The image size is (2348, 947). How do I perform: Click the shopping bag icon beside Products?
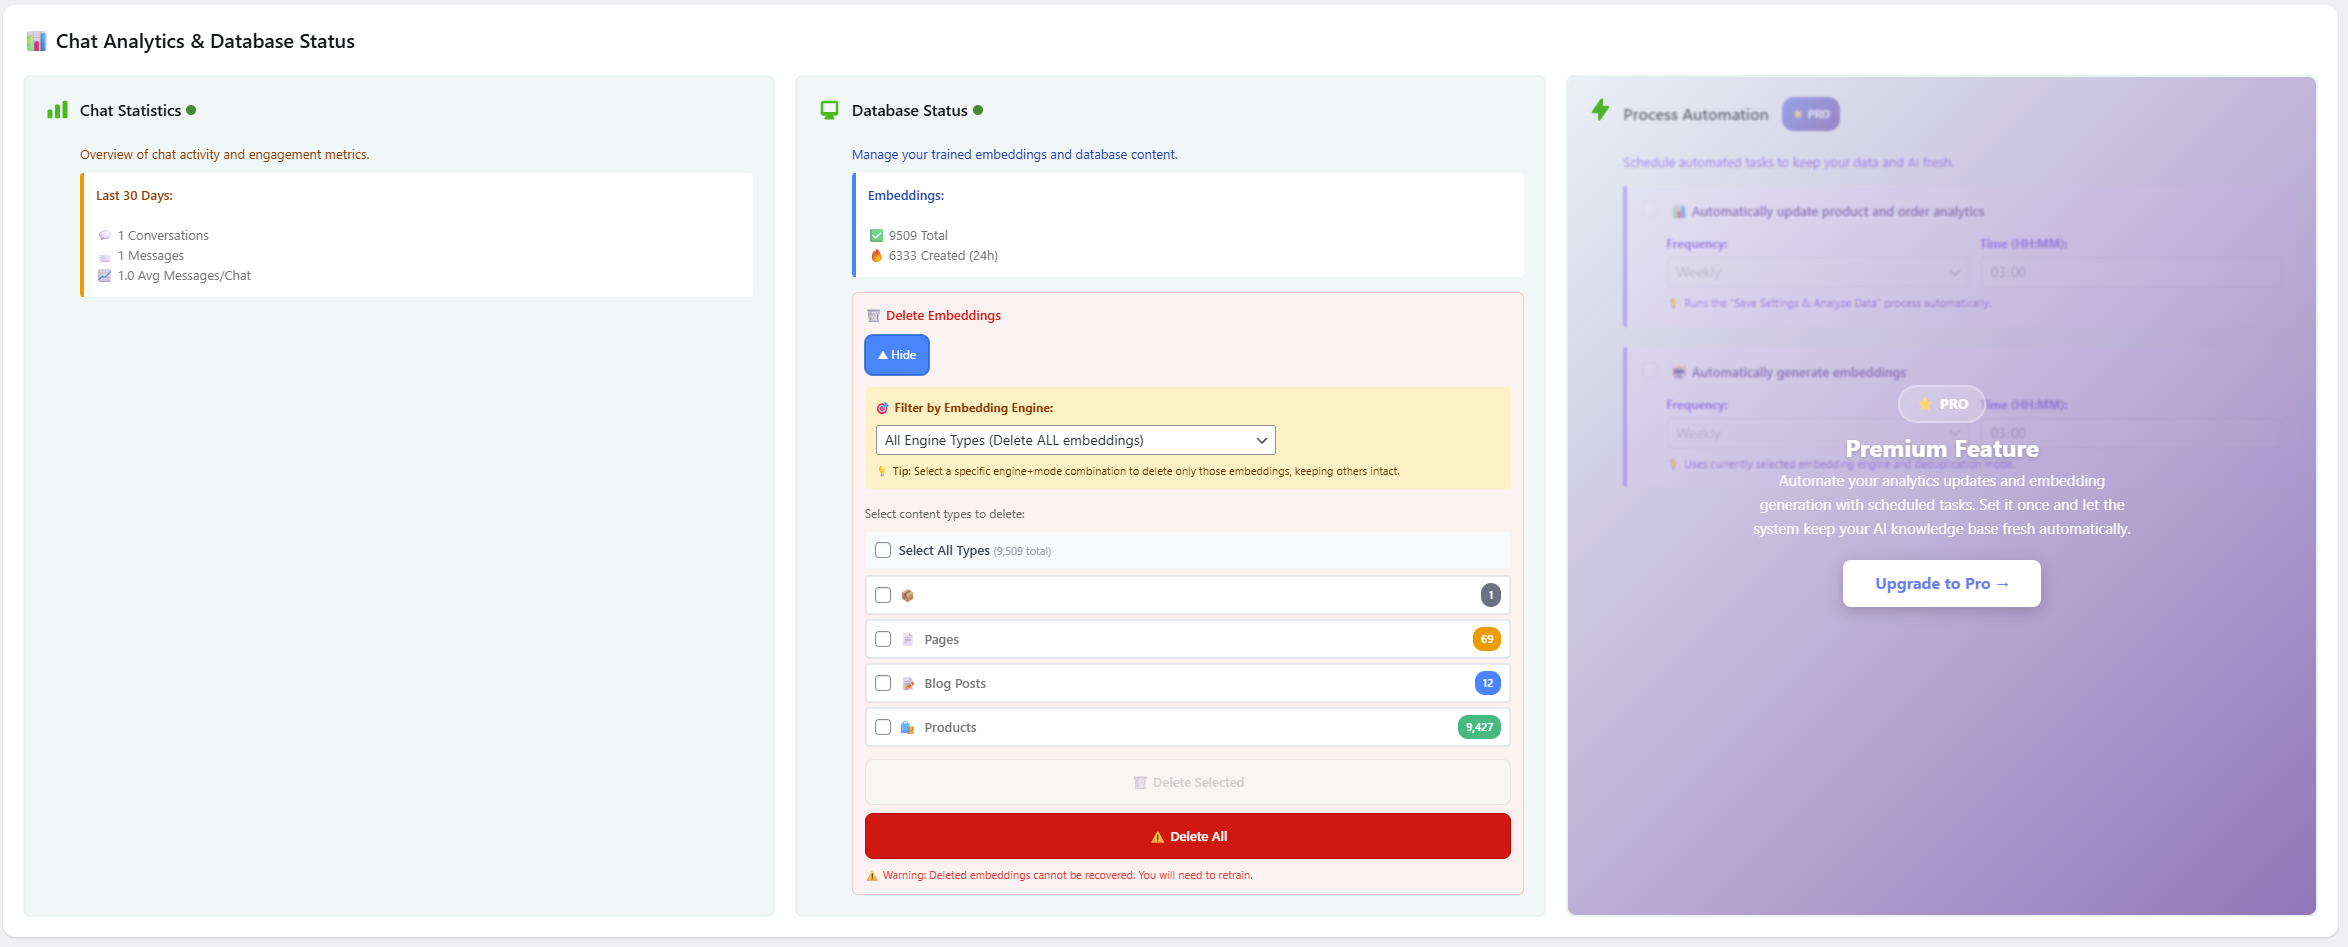click(907, 728)
